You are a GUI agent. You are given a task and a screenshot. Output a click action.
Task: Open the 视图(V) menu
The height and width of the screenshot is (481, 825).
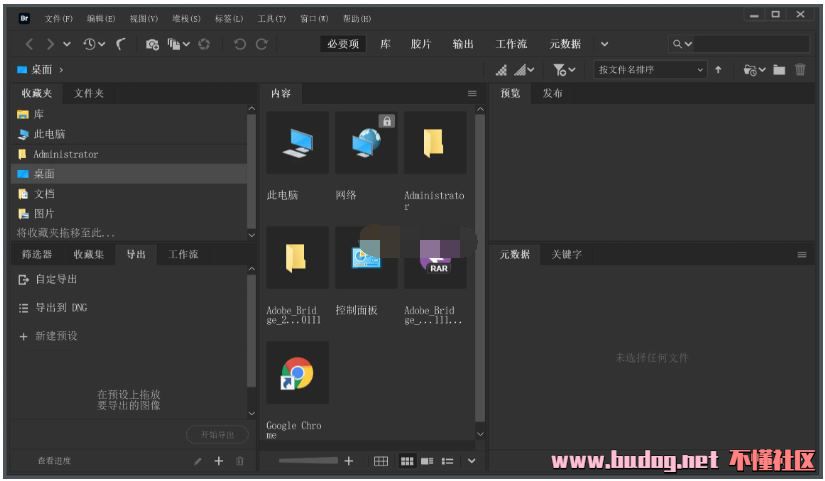point(144,19)
